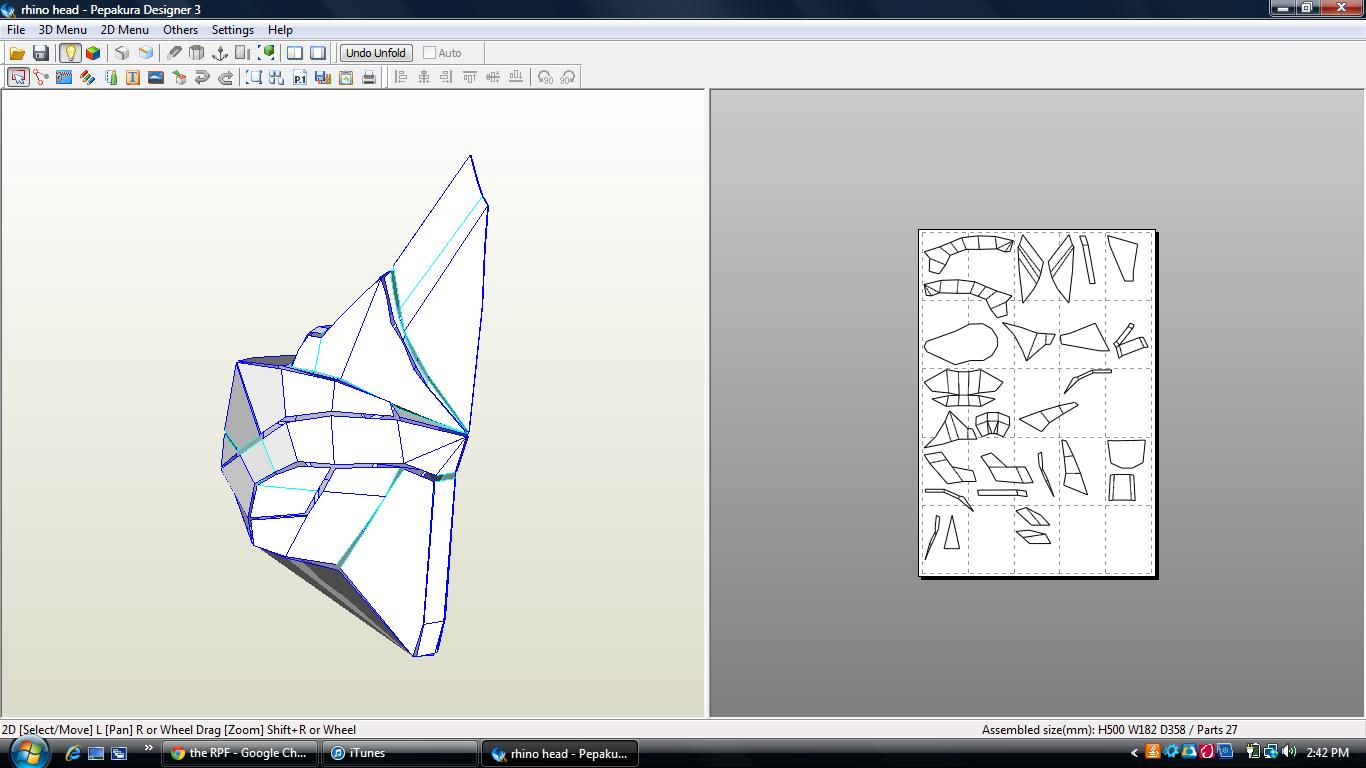
Task: Expand hidden system tray icons arrow
Action: (1134, 753)
